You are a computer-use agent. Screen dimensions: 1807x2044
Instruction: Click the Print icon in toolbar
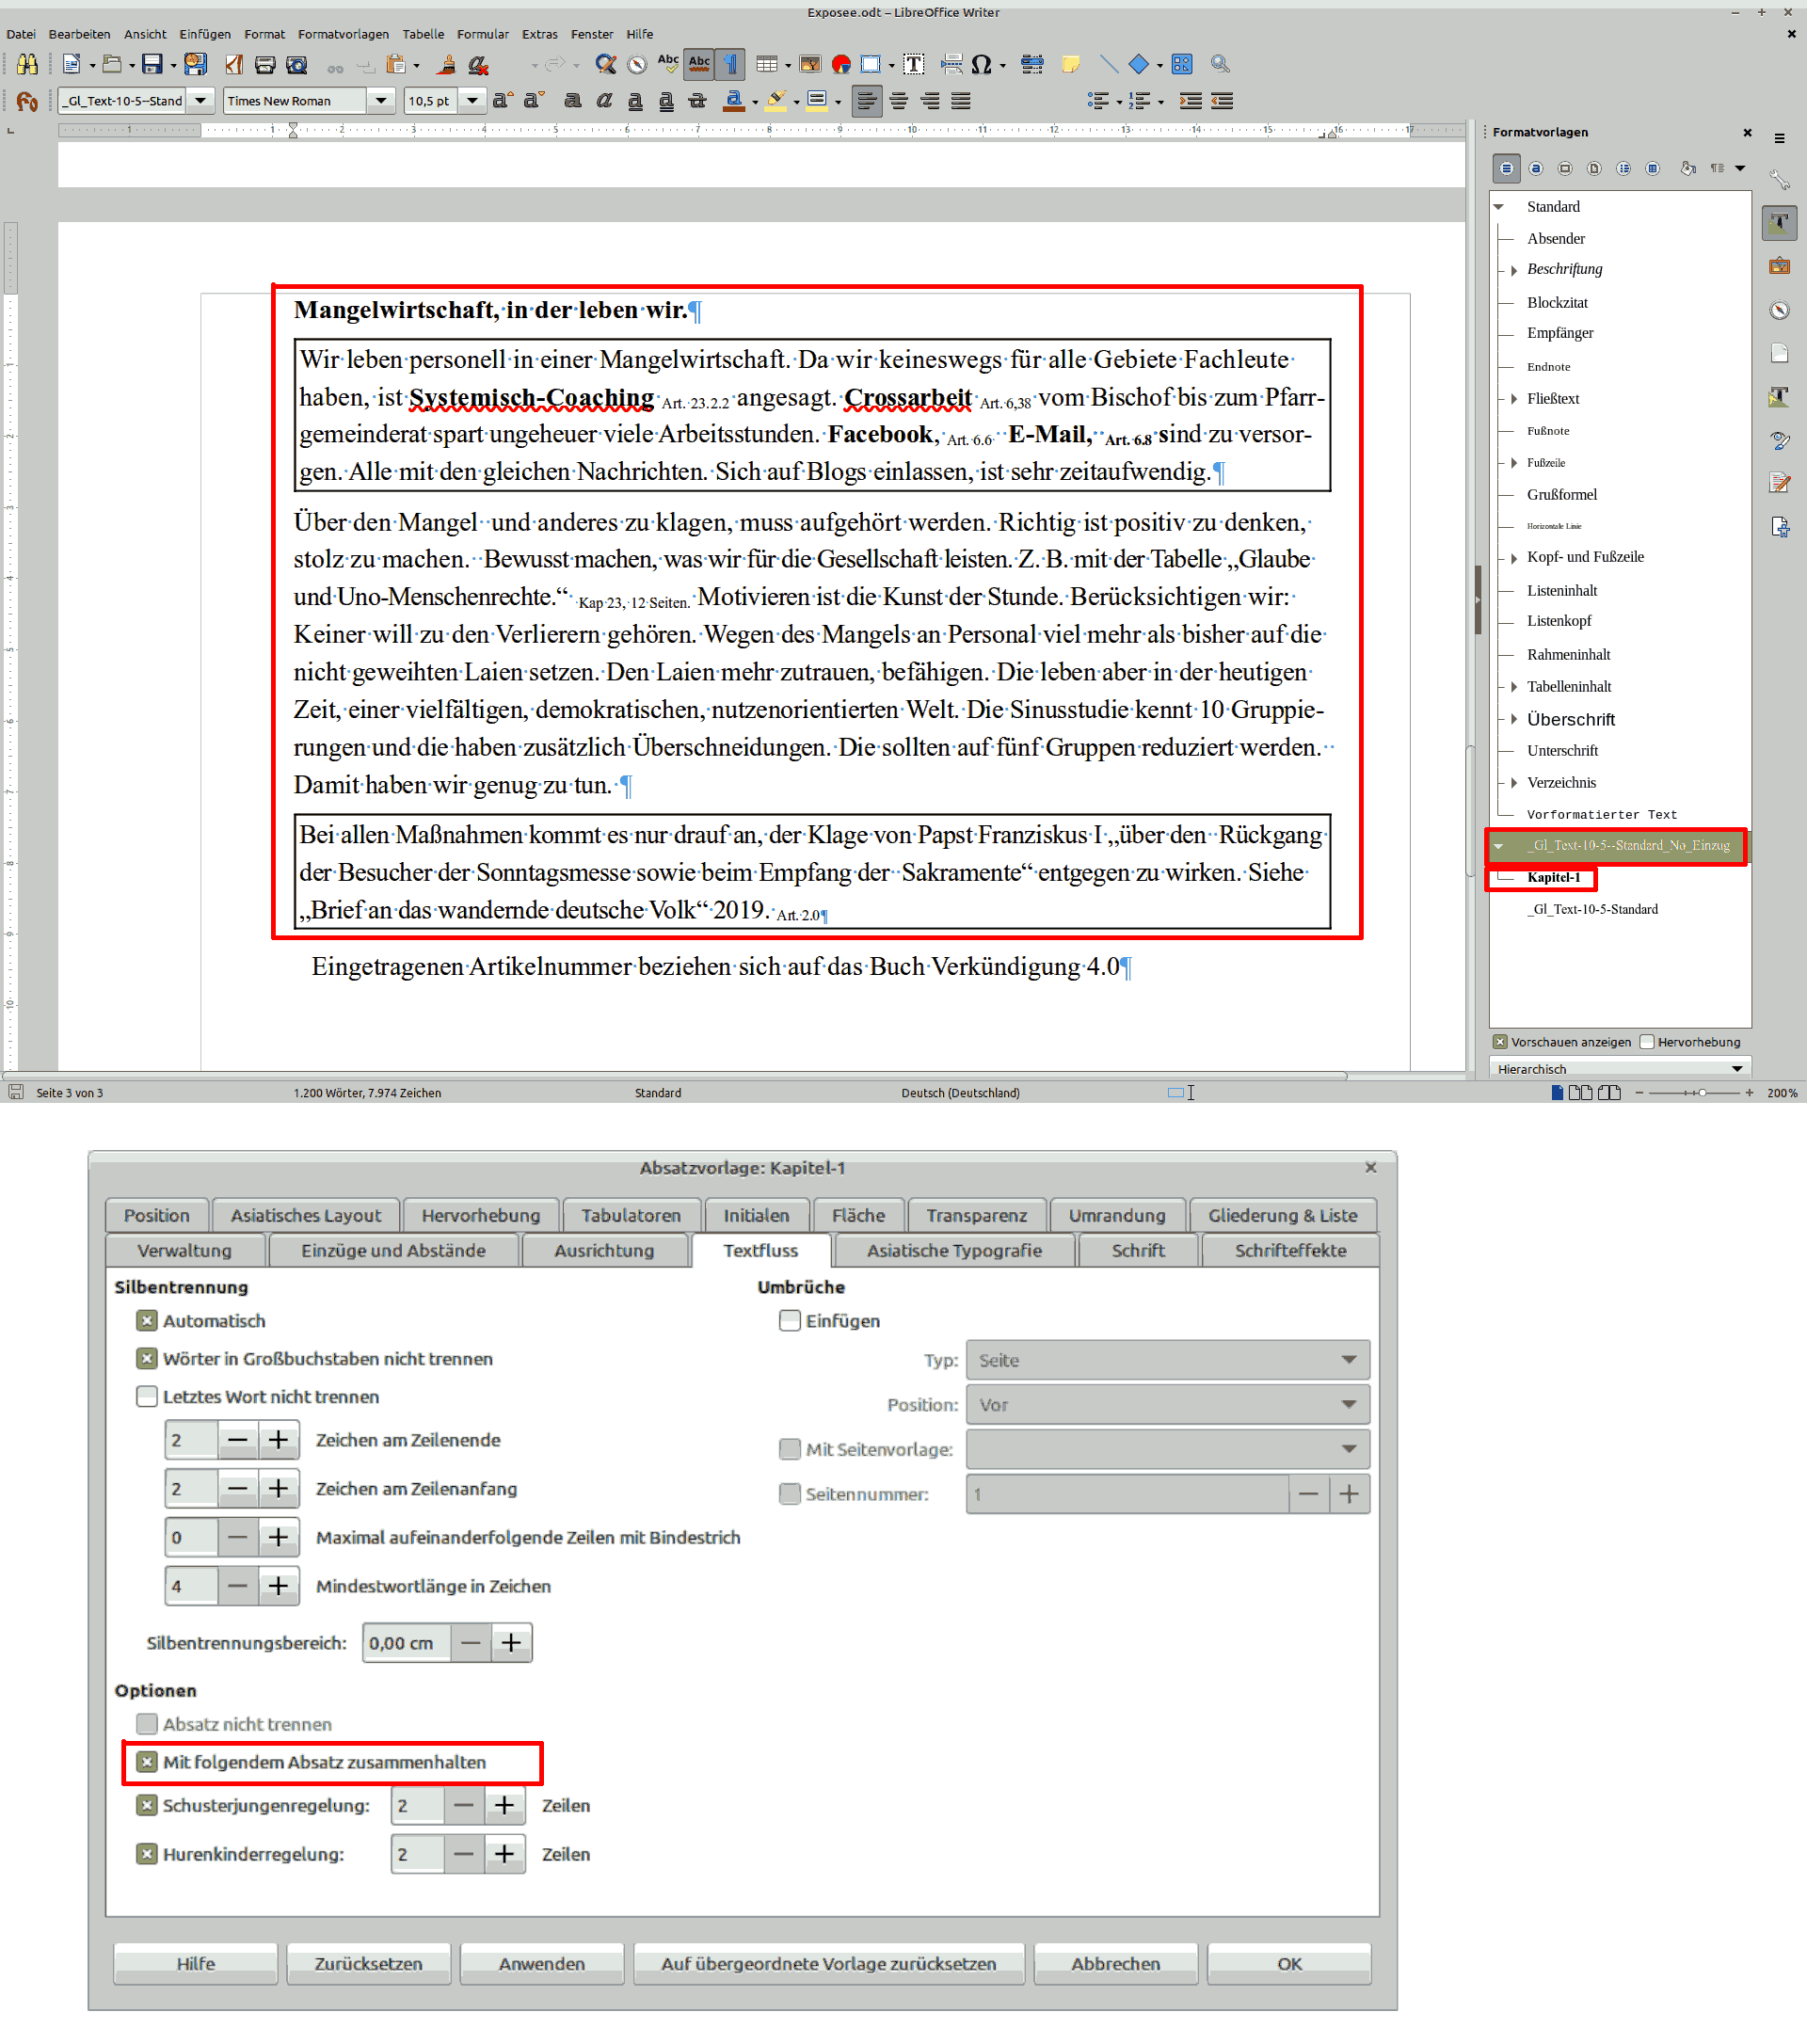pyautogui.click(x=265, y=65)
